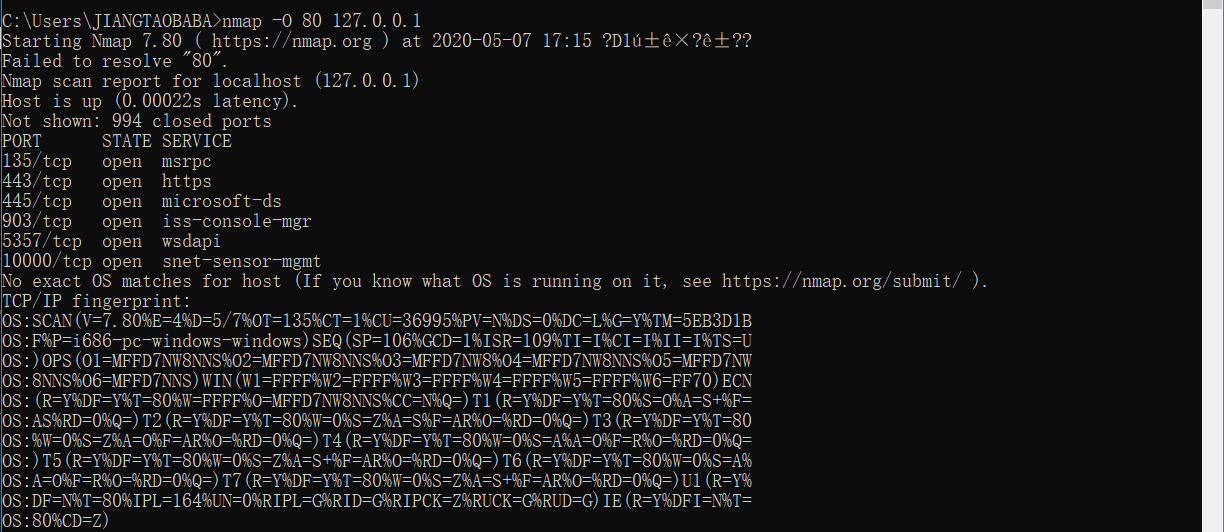Click the vertical scrollbar track
The image size is (1224, 532).
click(1214, 266)
